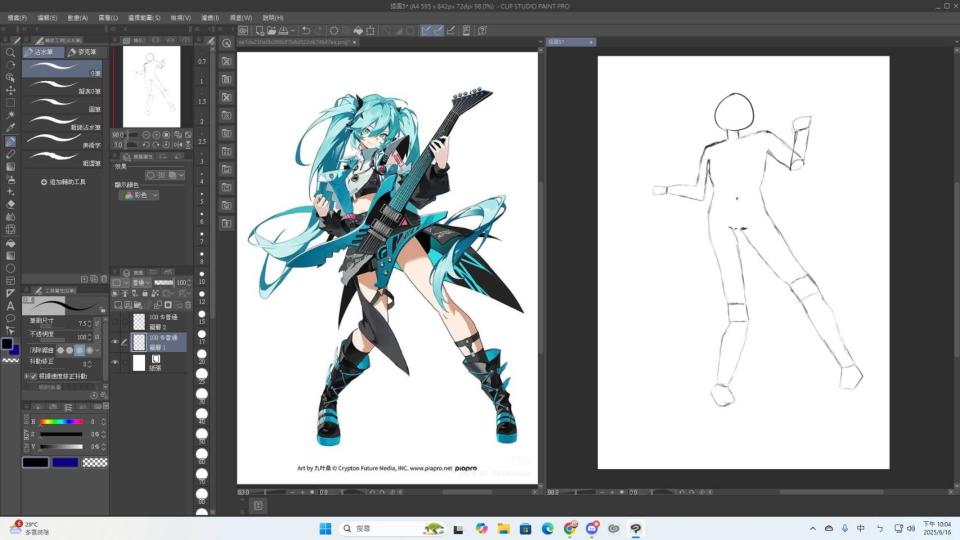This screenshot has height=540, width=960.
Task: Click the Clear layer icon in command bar
Action: [334, 30]
